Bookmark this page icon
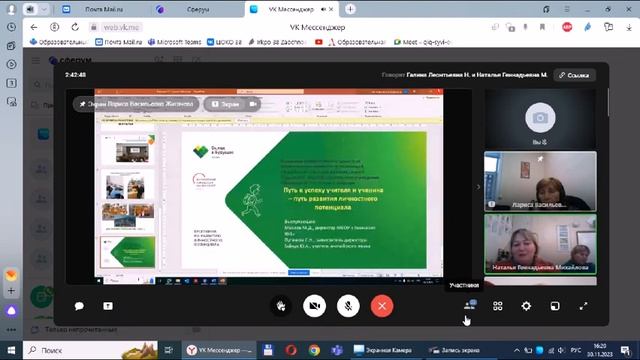640x360 pixels. 542,27
